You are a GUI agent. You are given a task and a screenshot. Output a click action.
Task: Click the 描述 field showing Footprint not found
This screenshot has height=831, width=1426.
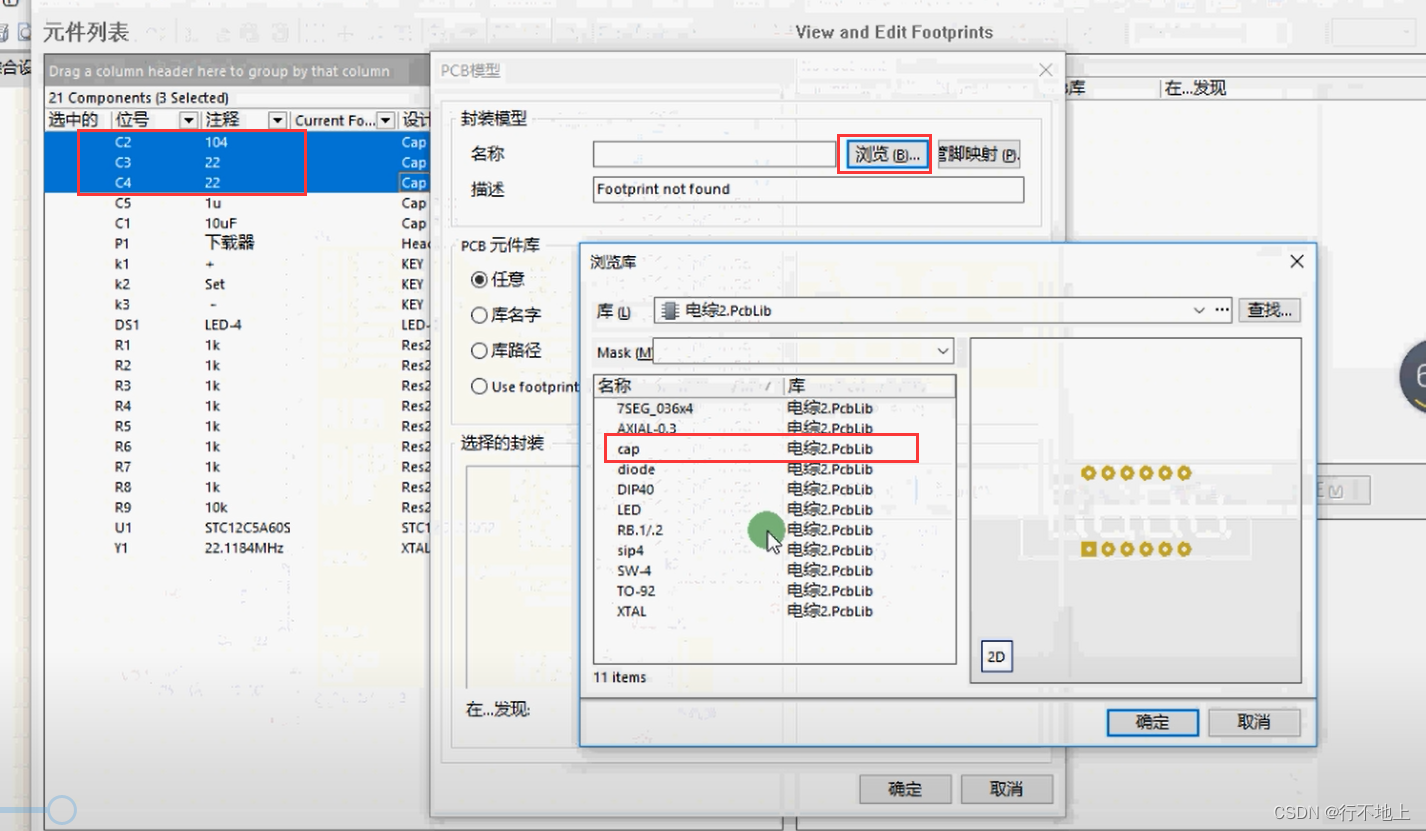[x=808, y=190]
